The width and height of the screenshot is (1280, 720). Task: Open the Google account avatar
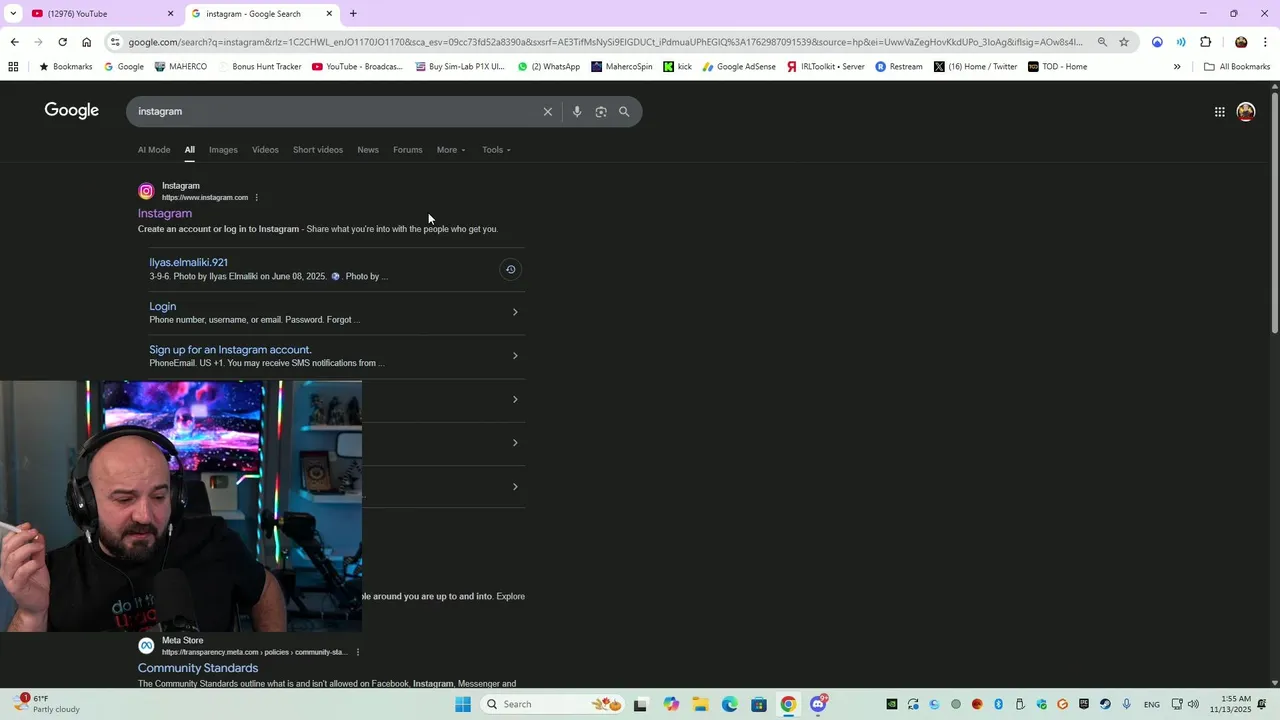1246,112
